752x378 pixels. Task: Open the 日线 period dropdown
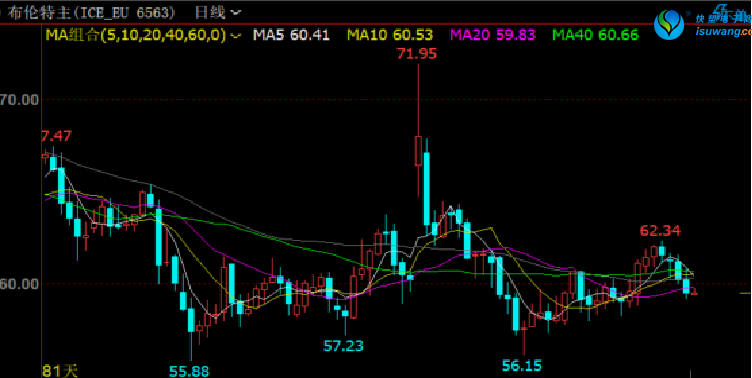click(217, 12)
